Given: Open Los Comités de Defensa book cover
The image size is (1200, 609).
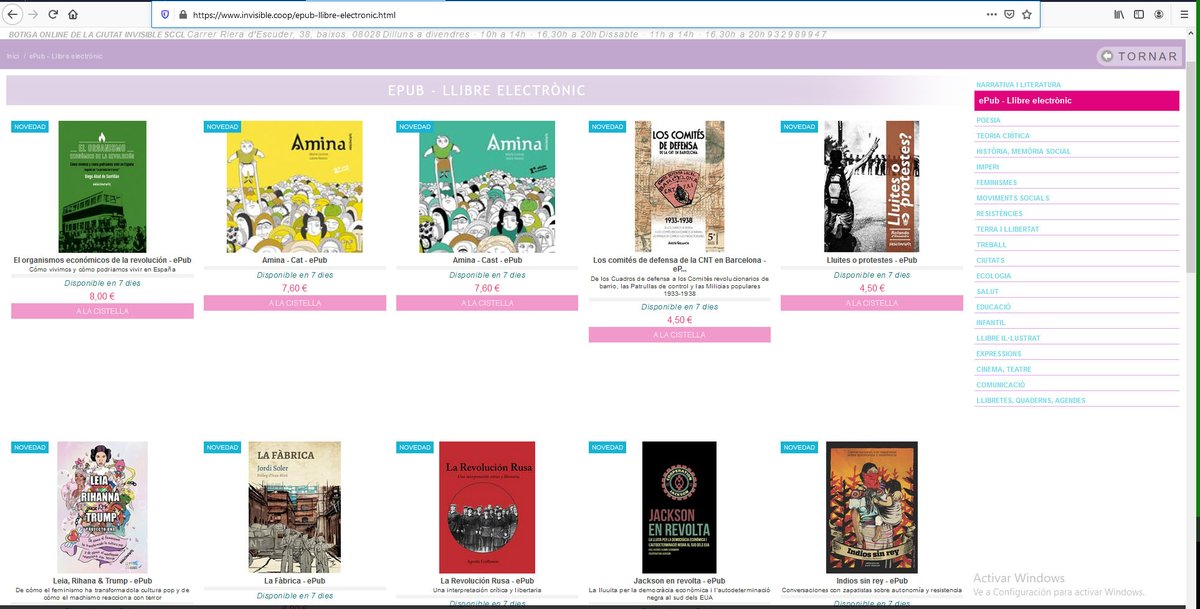Looking at the screenshot, I should pyautogui.click(x=680, y=187).
